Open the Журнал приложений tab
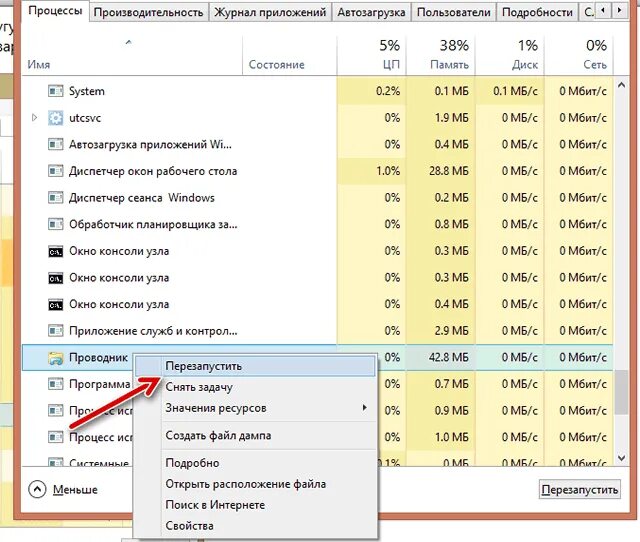 (270, 12)
